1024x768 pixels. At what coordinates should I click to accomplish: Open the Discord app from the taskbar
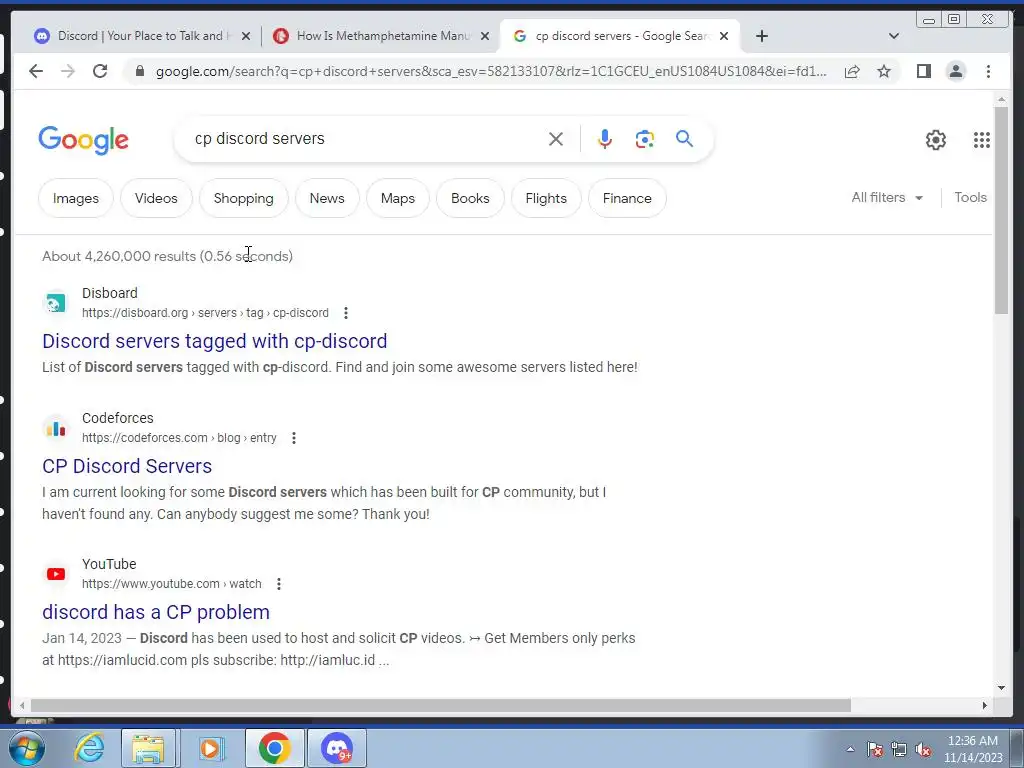337,748
